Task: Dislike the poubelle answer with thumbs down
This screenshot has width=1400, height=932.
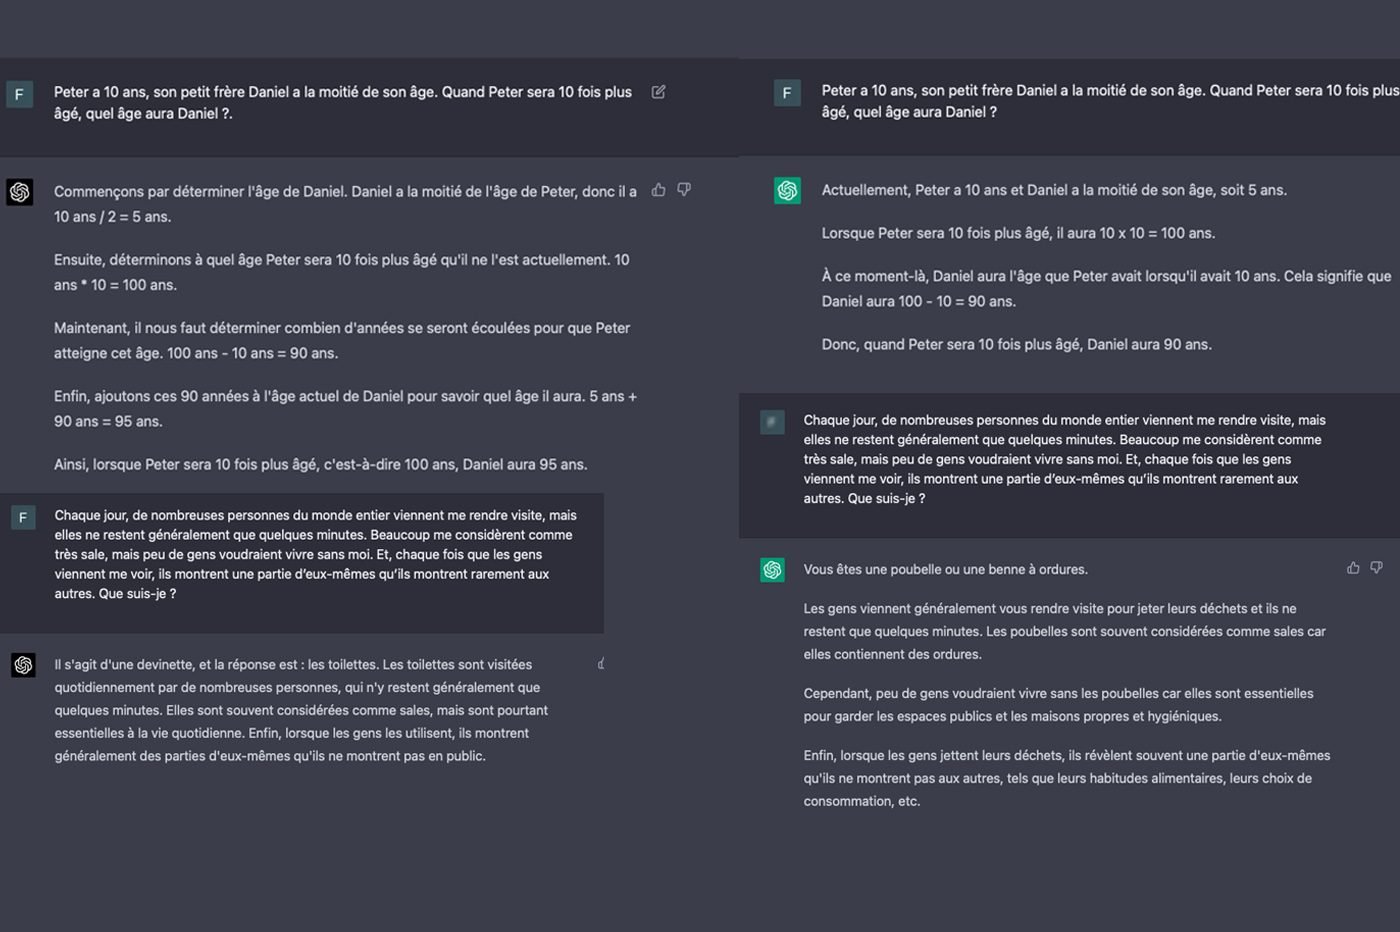Action: pyautogui.click(x=1377, y=568)
